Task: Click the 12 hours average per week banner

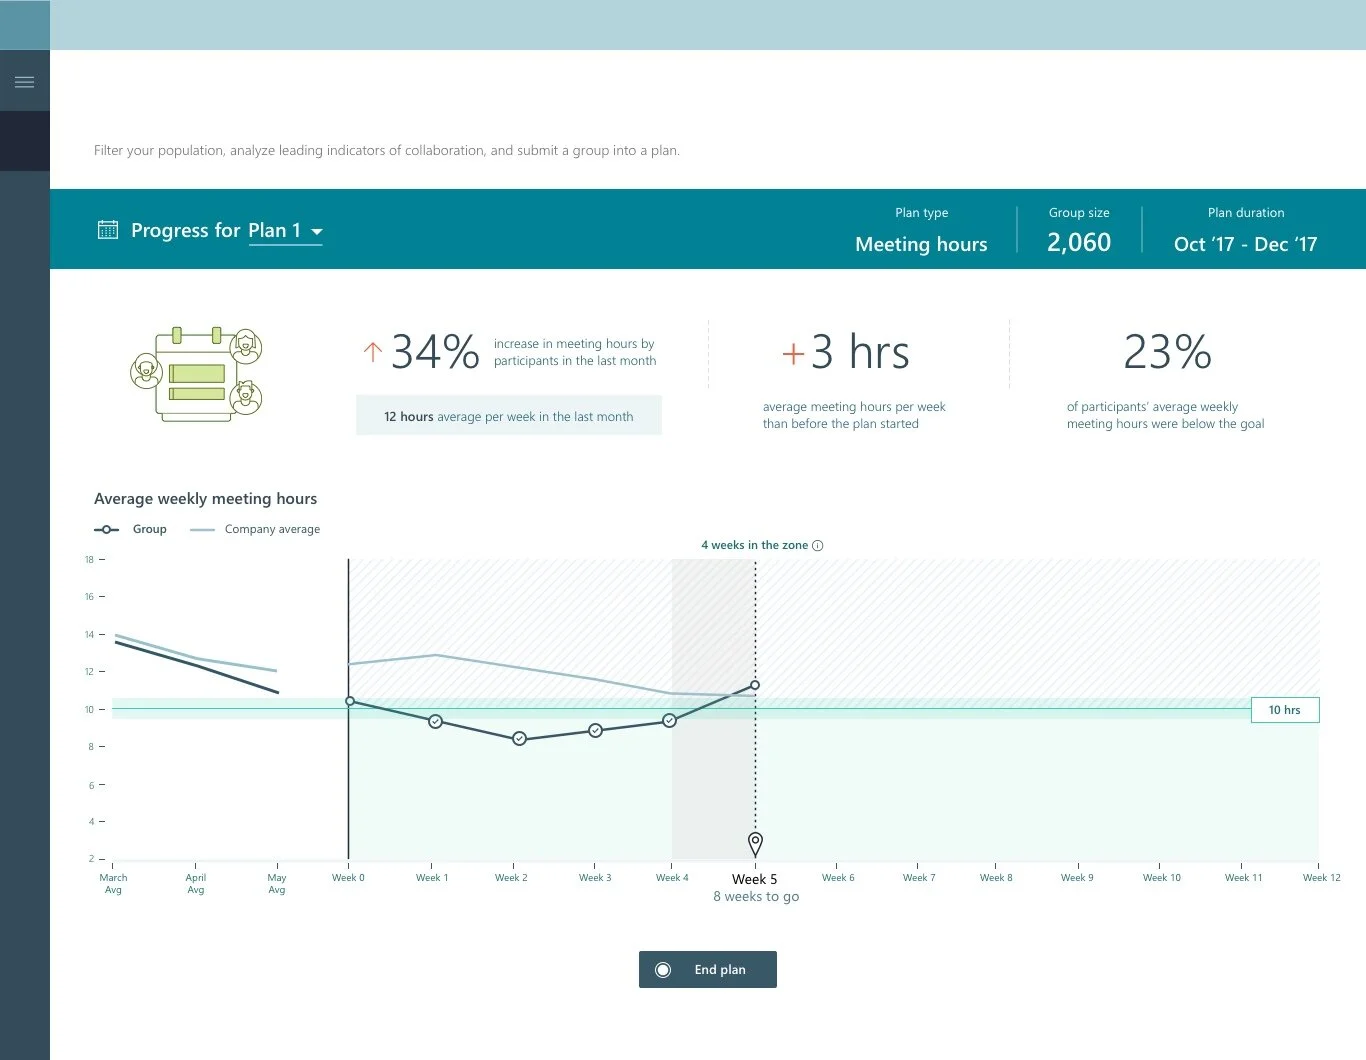Action: click(x=508, y=415)
